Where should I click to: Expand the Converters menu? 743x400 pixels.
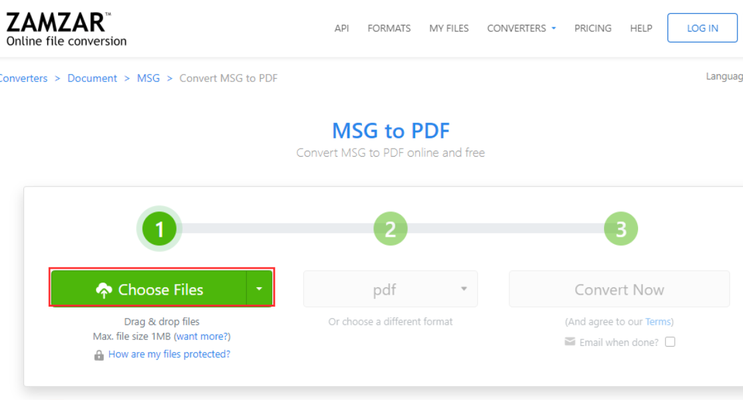coord(521,28)
